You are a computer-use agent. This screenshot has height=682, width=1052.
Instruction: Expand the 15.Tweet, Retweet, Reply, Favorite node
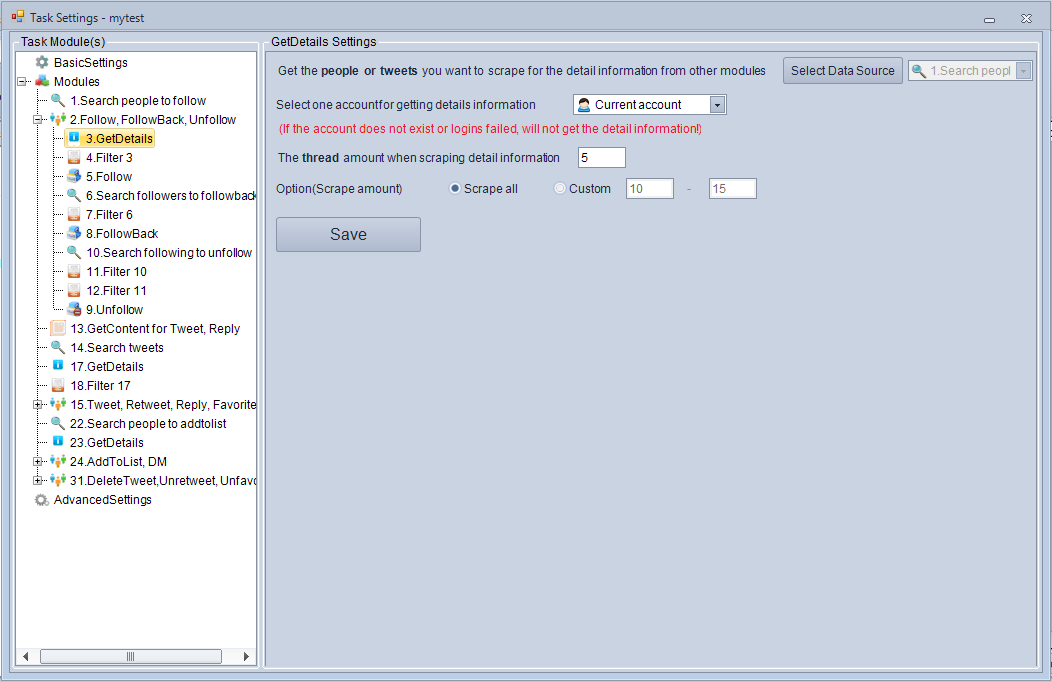[38, 405]
